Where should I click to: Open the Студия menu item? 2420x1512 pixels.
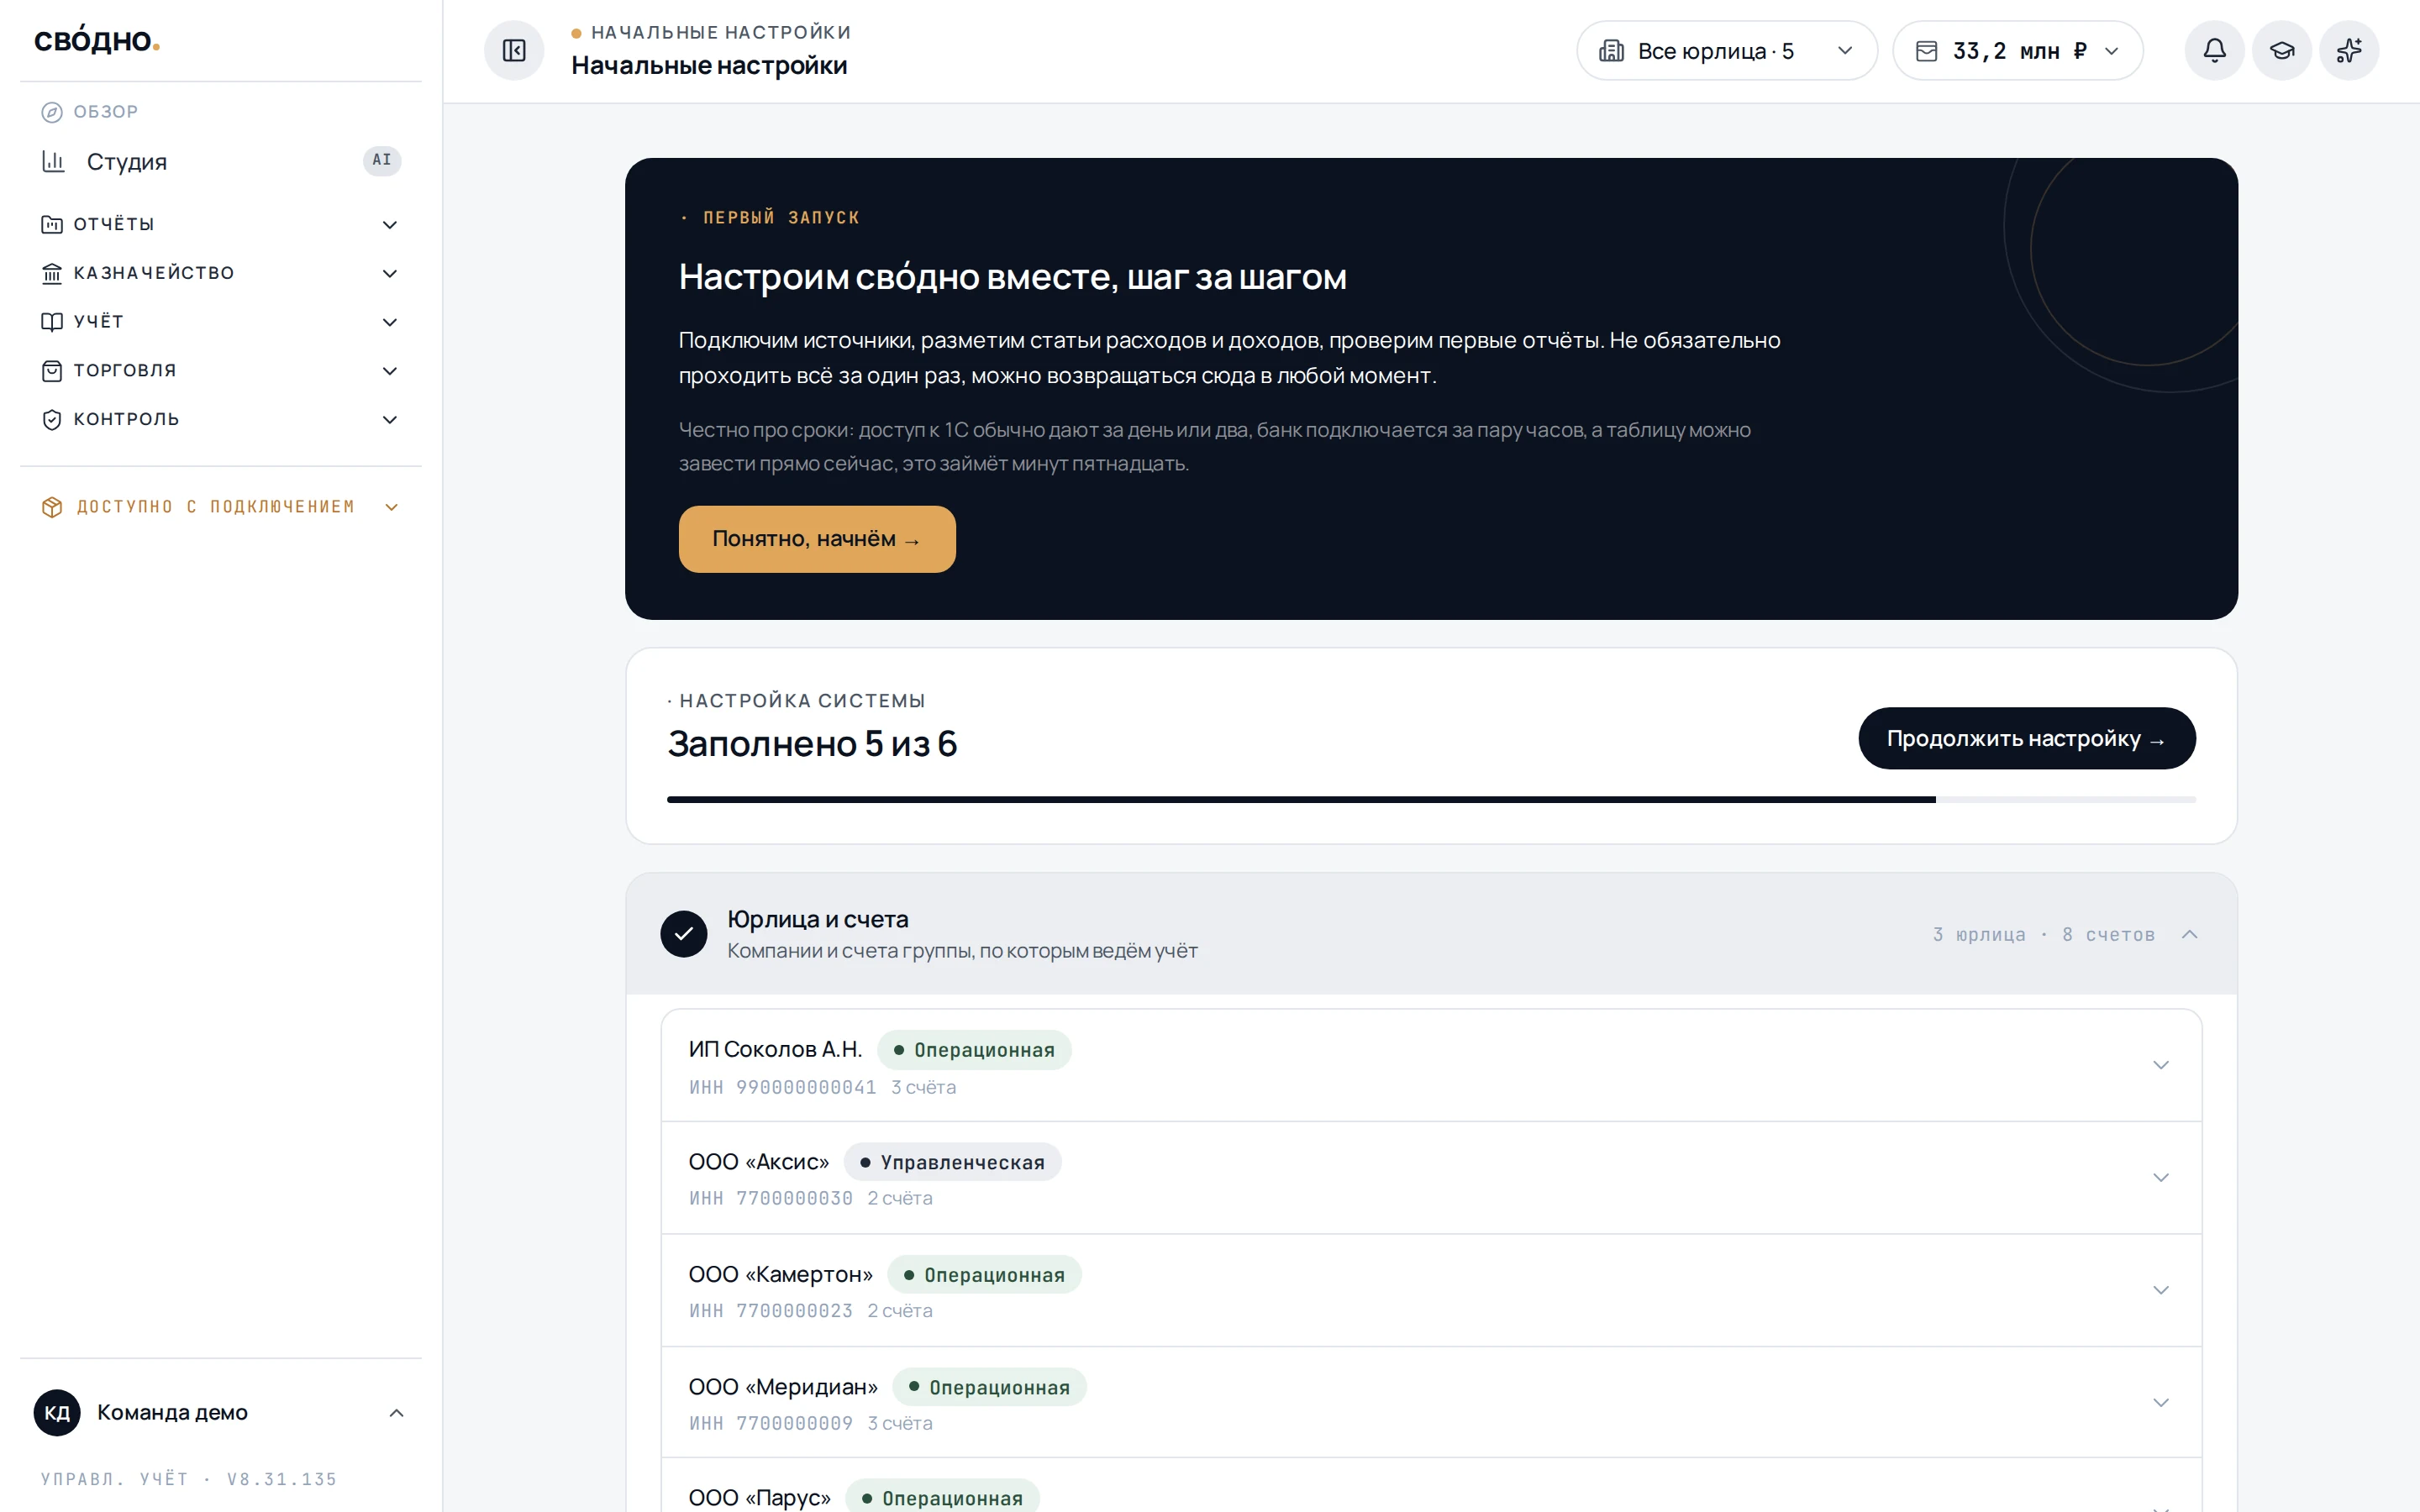click(221, 161)
